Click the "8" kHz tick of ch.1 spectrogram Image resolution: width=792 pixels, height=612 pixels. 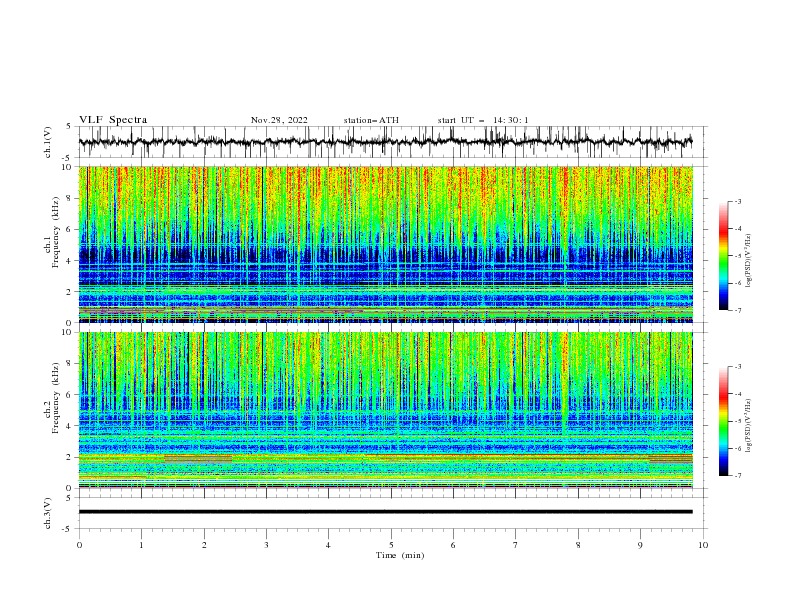[x=69, y=198]
